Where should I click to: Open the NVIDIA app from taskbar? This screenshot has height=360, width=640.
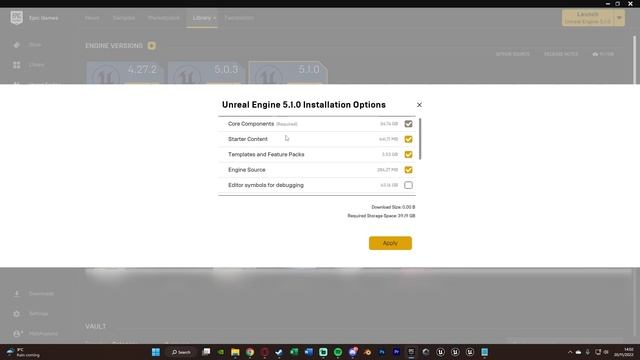coord(220,352)
